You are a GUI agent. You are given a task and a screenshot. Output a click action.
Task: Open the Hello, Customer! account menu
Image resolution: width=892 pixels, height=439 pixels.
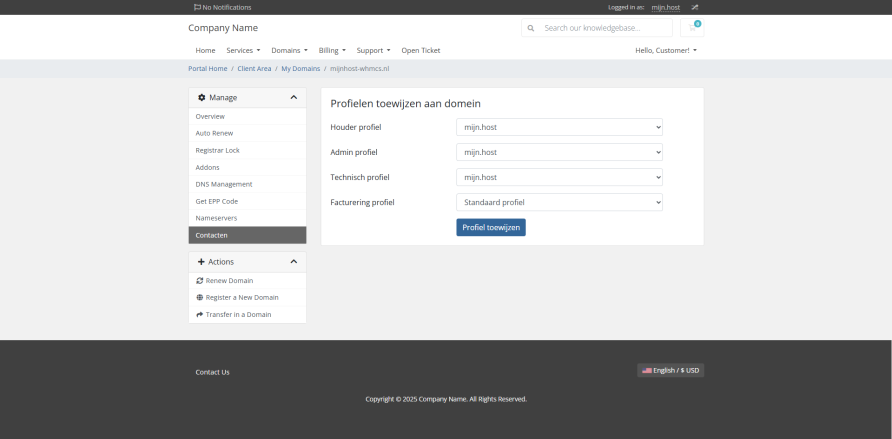click(x=666, y=50)
